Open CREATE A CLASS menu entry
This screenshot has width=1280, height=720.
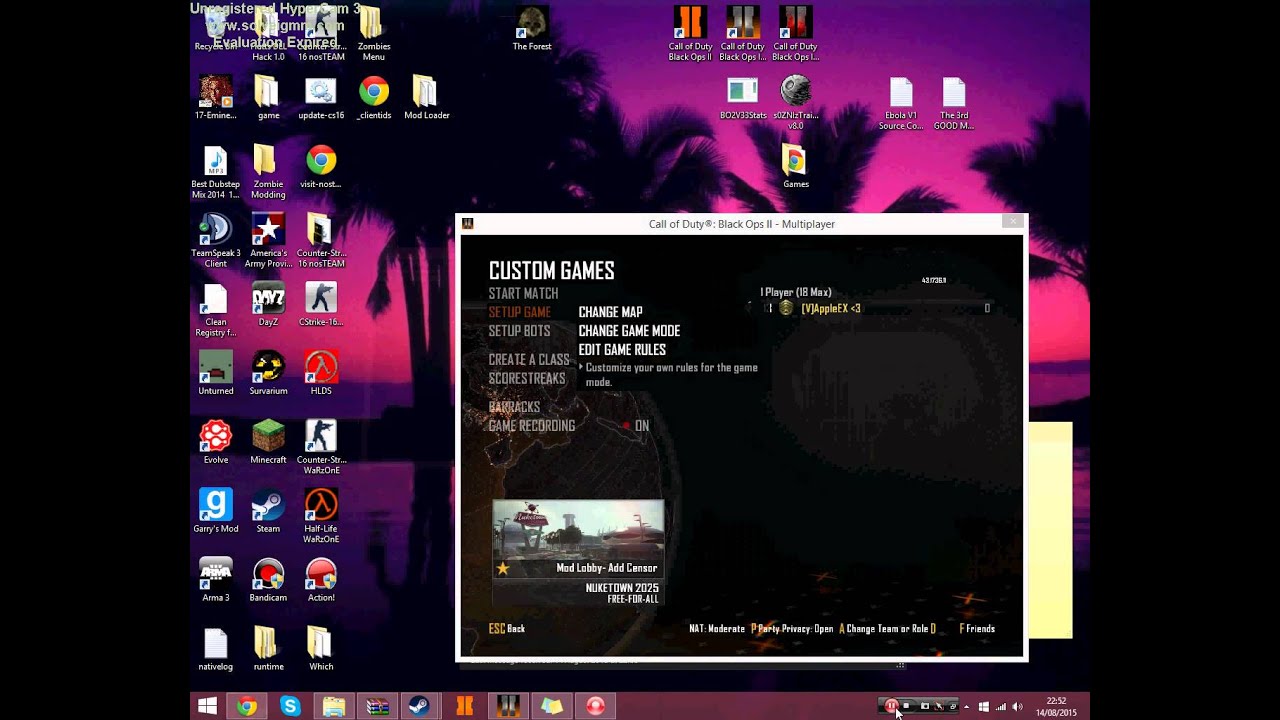528,359
